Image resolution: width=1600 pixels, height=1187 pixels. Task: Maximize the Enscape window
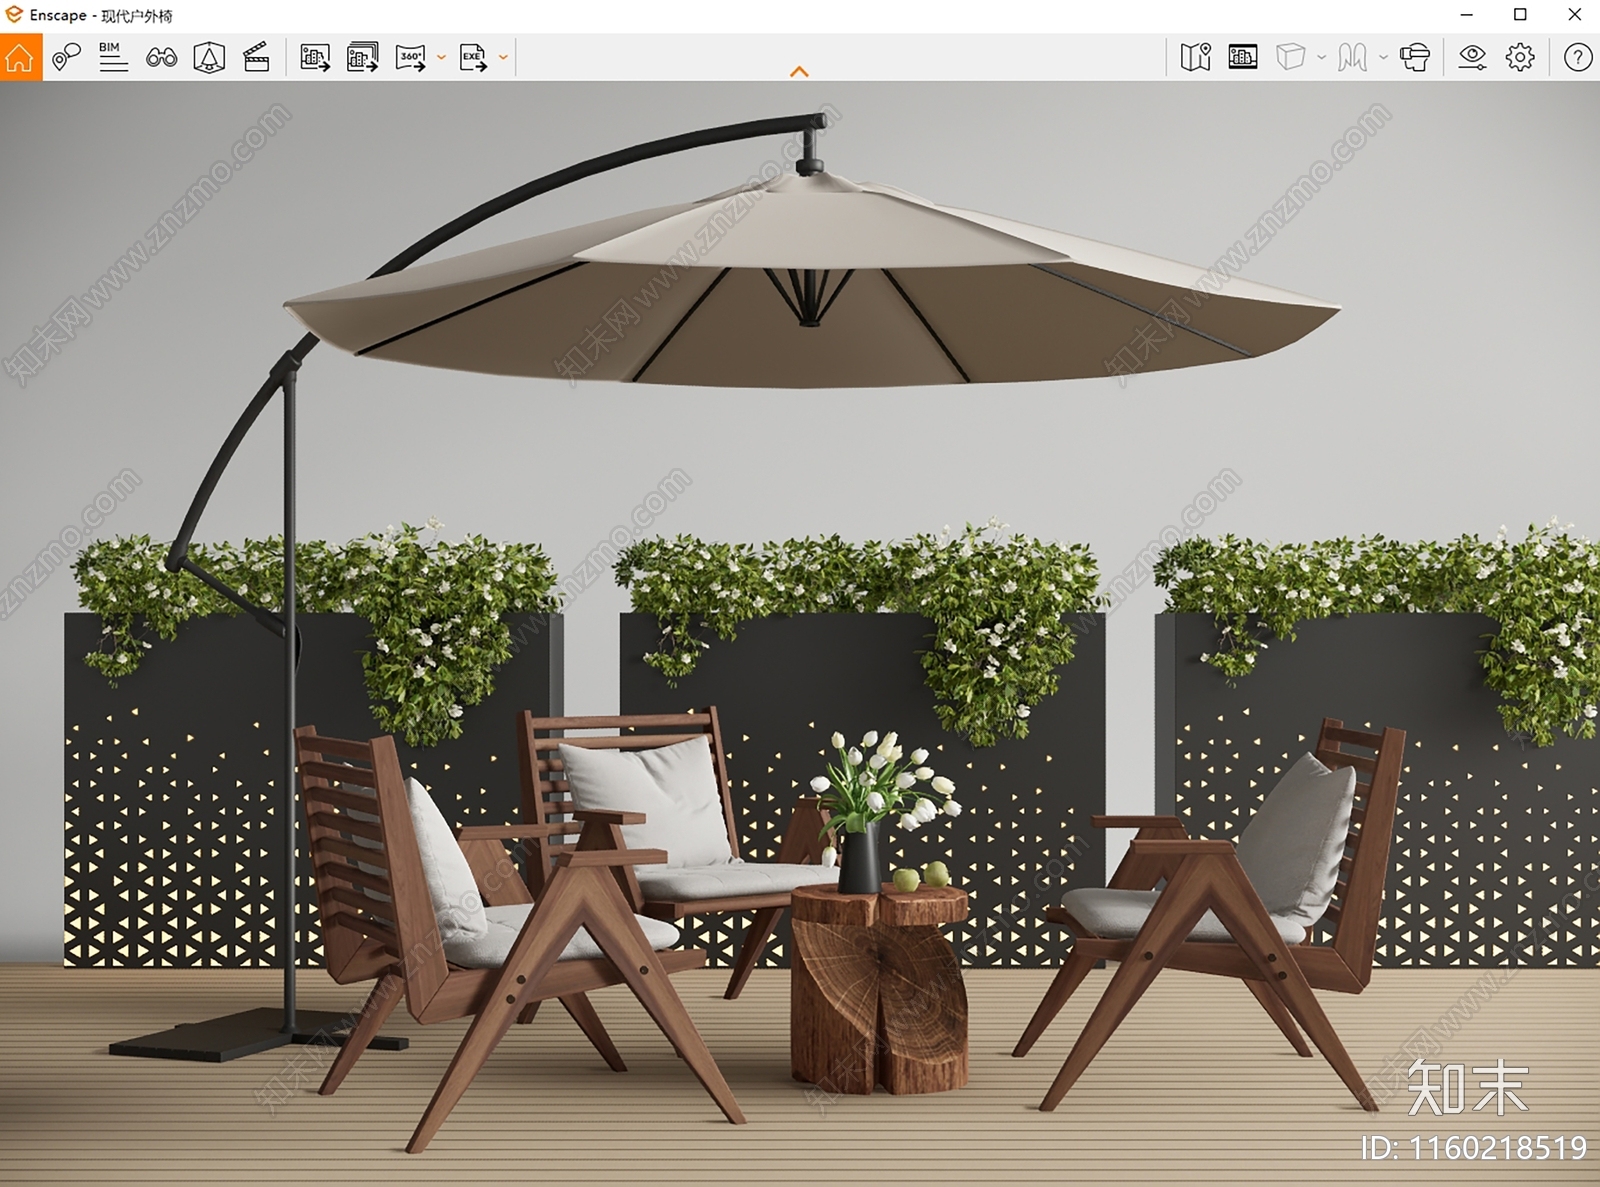1520,15
